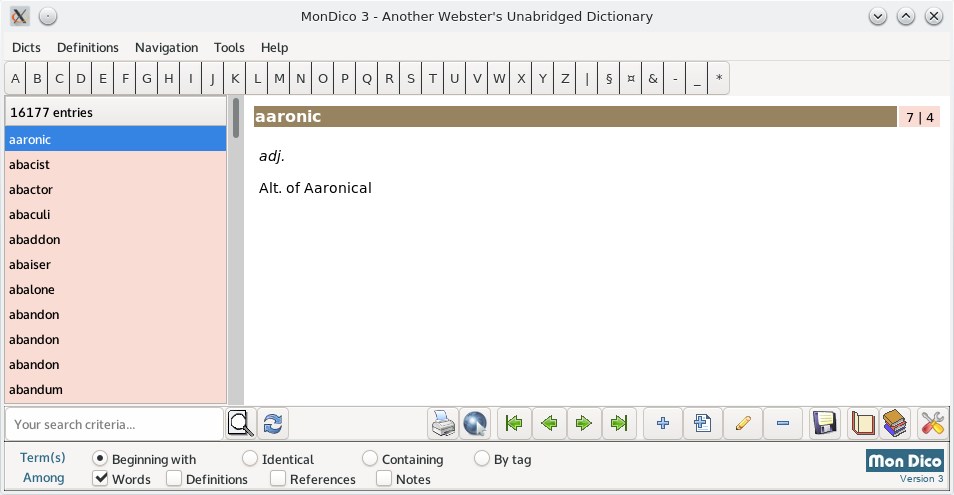954x495 pixels.
Task: Remove the entry with minus icon
Action: [783, 423]
